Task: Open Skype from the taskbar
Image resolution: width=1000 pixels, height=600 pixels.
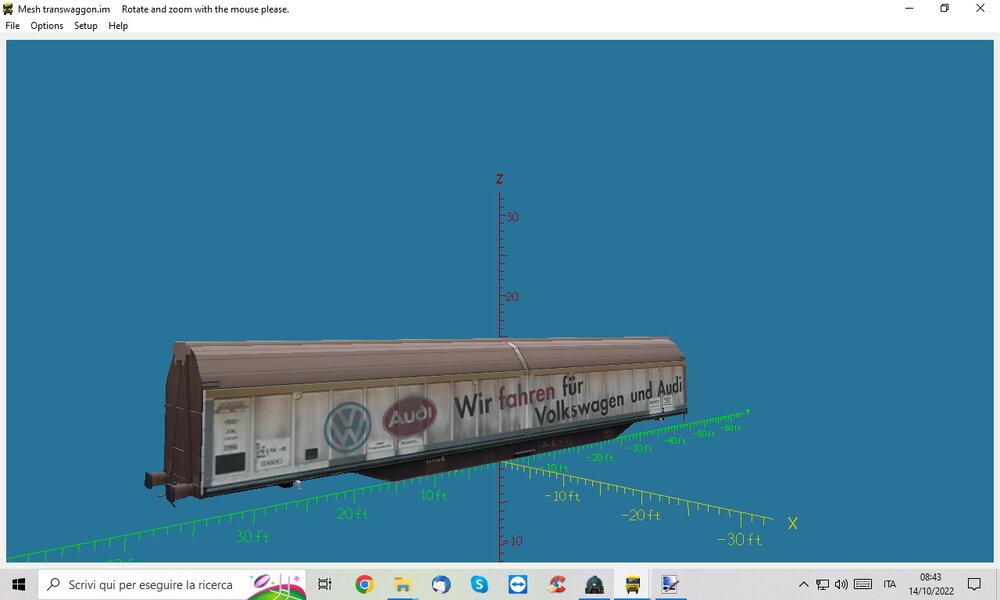Action: 480,584
